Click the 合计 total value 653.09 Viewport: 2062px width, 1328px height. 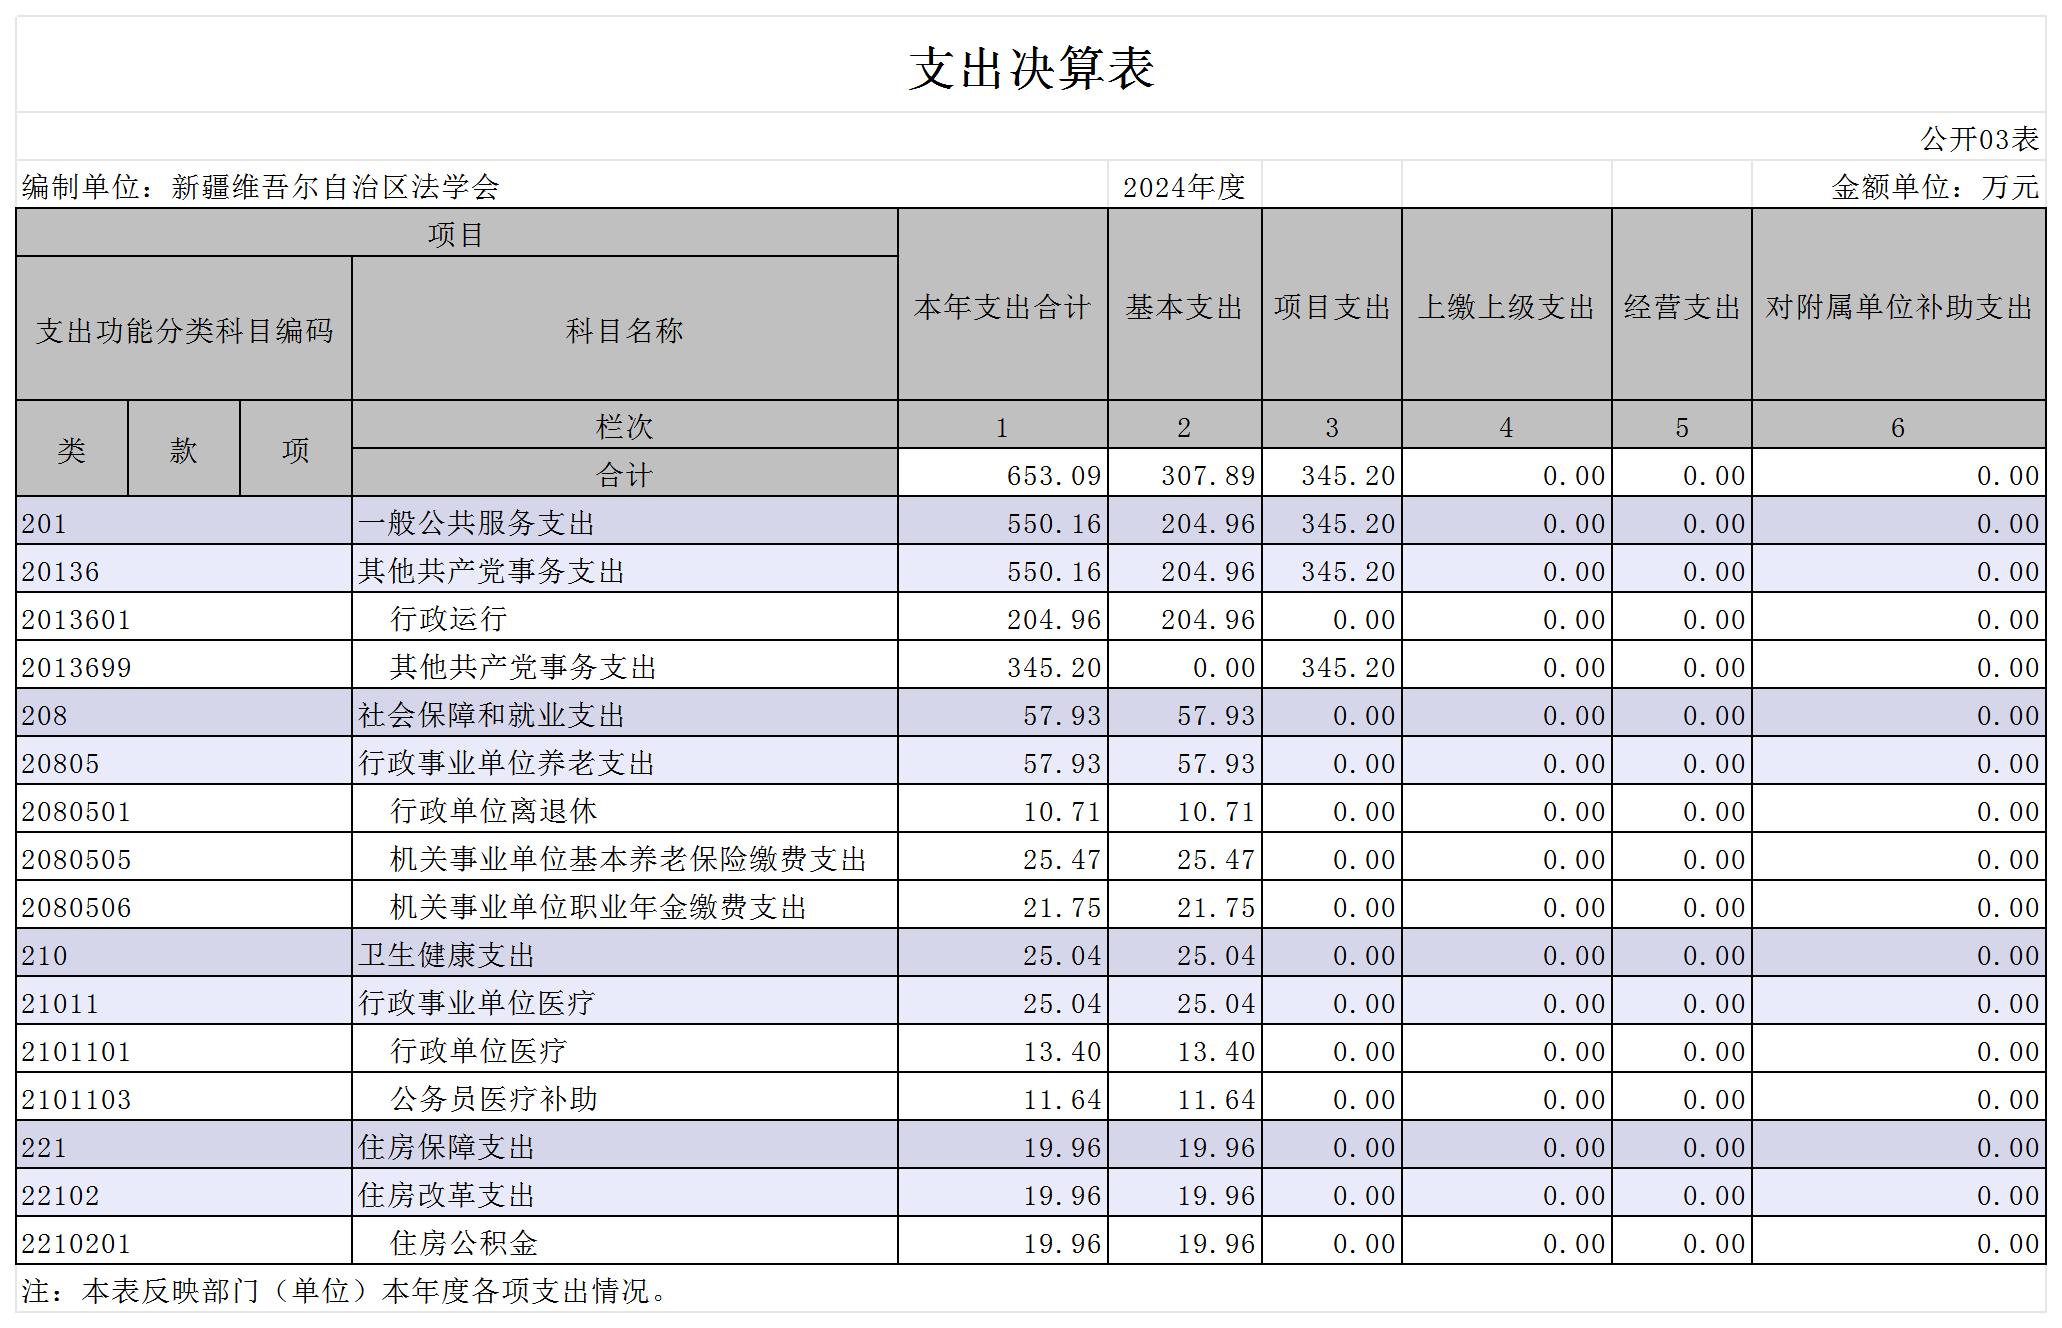[x=1053, y=476]
